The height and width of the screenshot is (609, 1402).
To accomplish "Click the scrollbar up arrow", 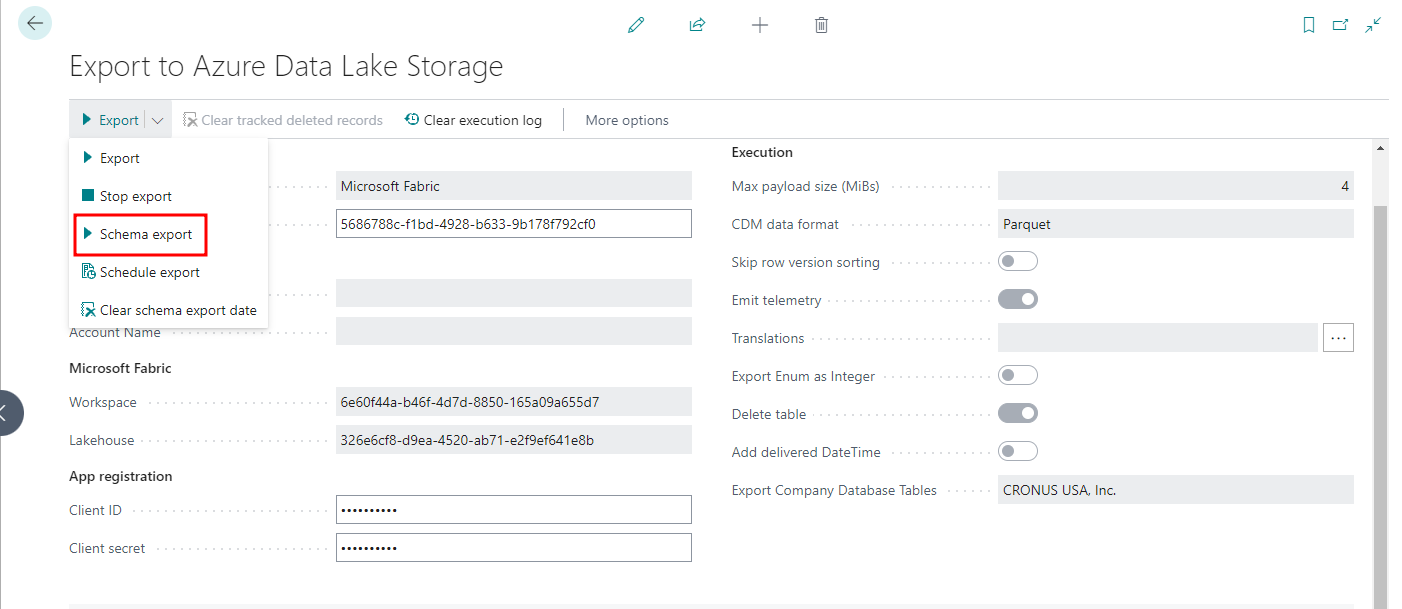I will pos(1381,148).
